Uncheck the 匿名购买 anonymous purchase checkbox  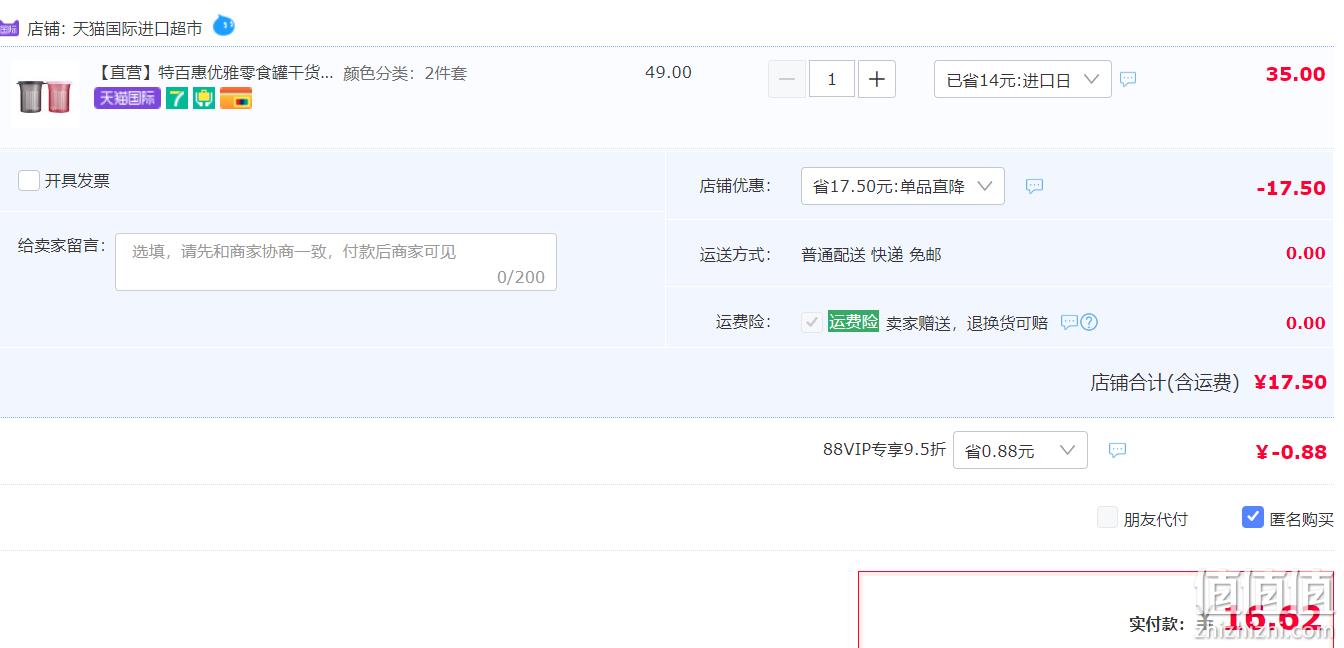(x=1253, y=517)
